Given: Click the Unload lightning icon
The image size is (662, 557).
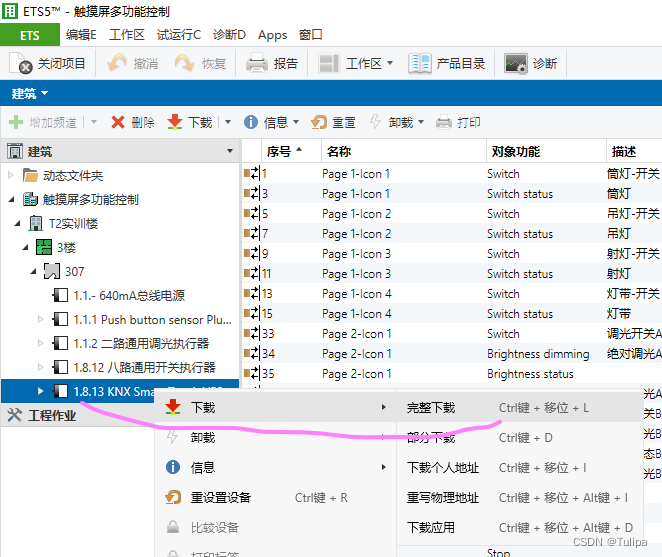Looking at the screenshot, I should tap(375, 122).
